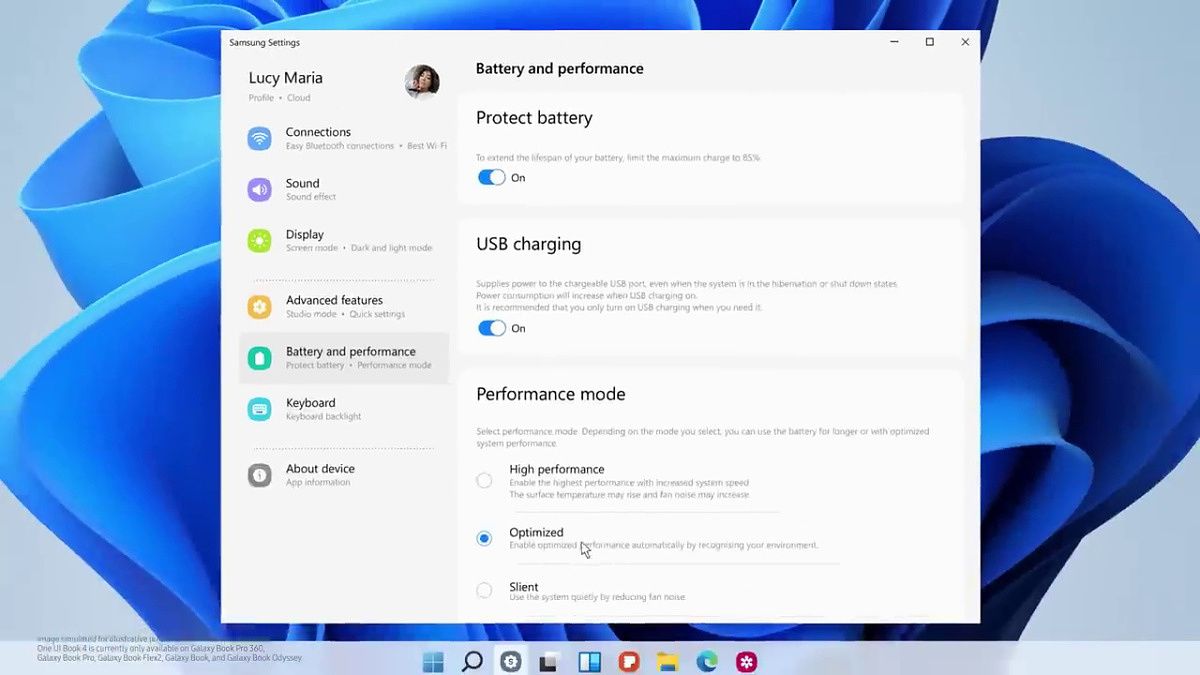
Task: Disable USB charging
Action: pyautogui.click(x=491, y=328)
